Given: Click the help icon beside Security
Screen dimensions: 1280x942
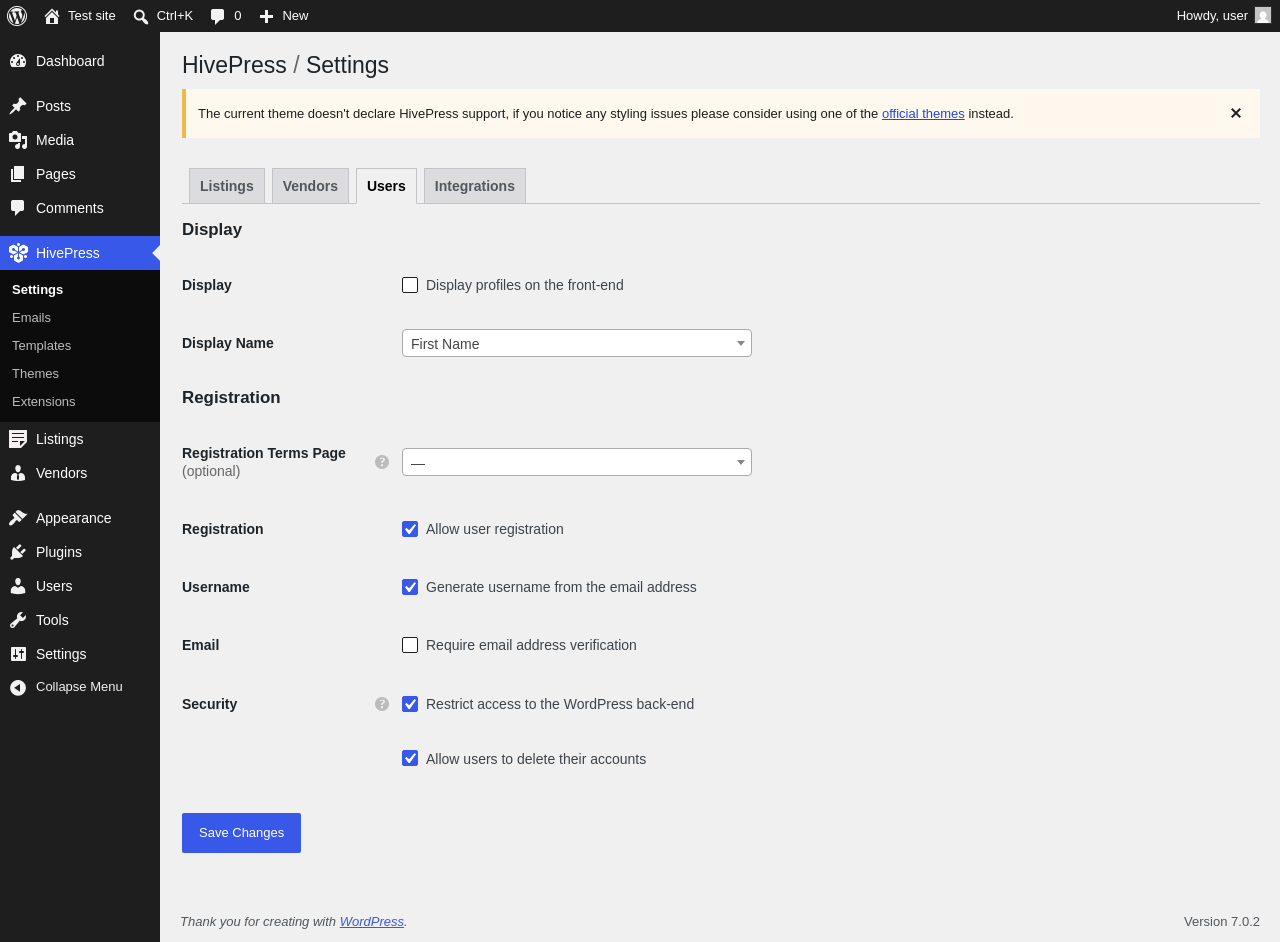Looking at the screenshot, I should tap(382, 704).
